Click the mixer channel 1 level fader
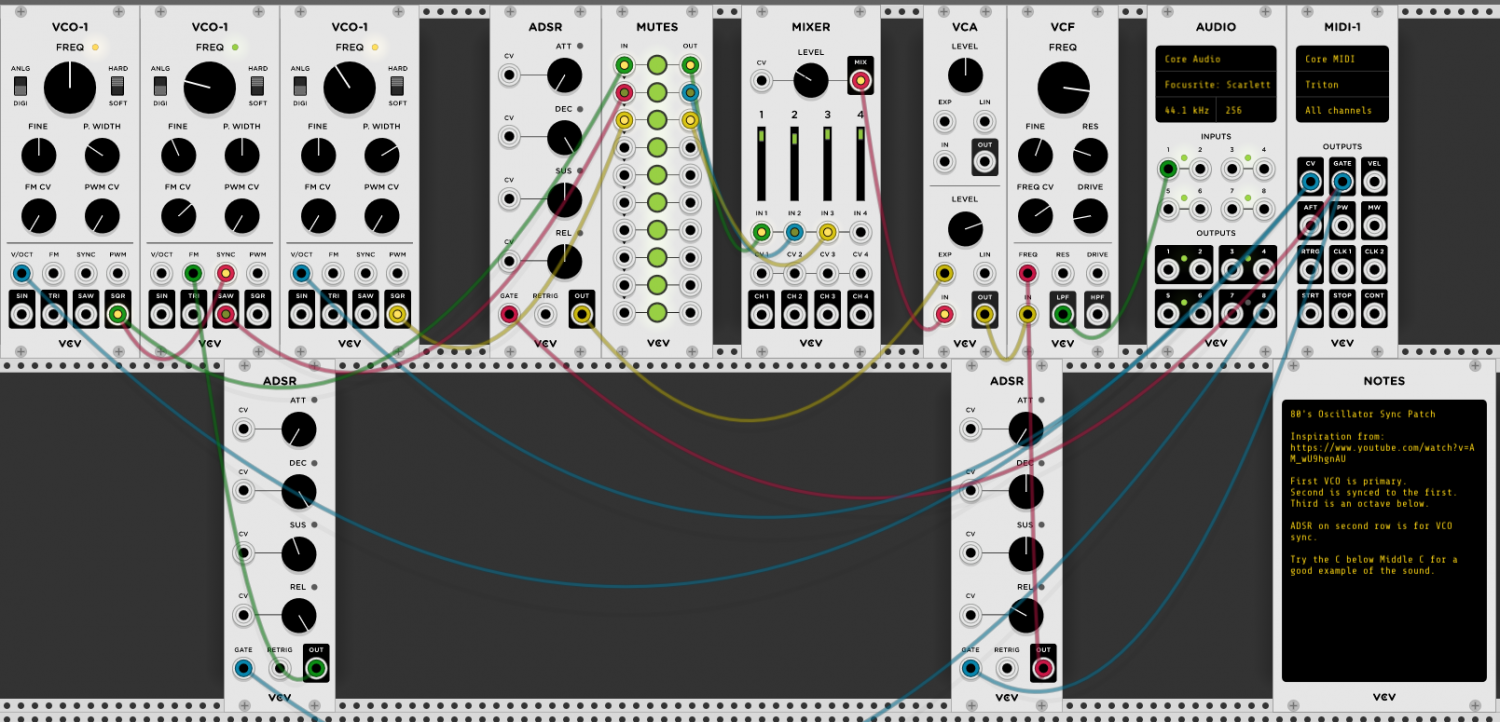 [x=762, y=163]
